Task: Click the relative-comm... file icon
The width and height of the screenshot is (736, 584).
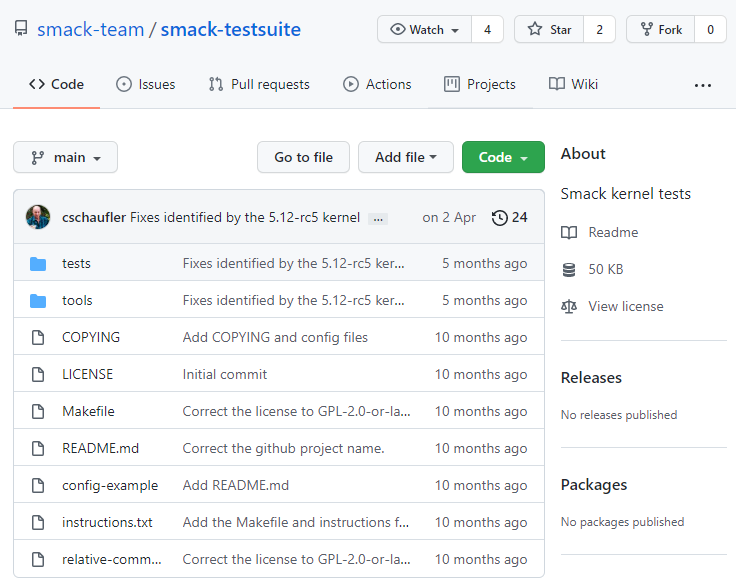Action: tap(38, 560)
